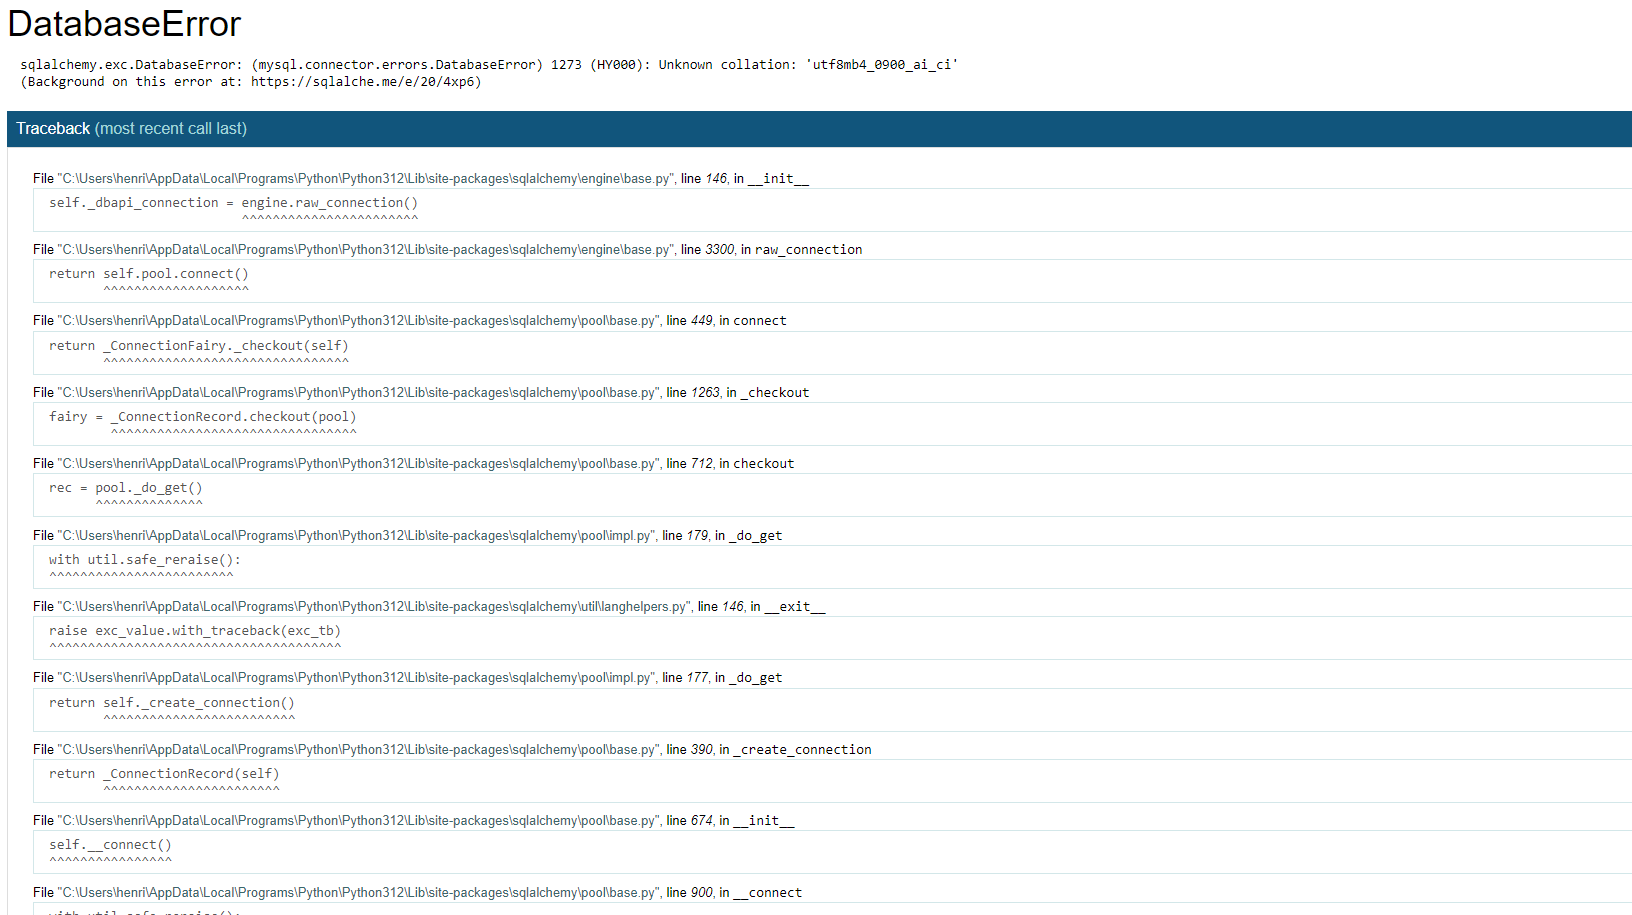The width and height of the screenshot is (1632, 915).
Task: Open frame for langhelpers.py line 146 __exit__
Action: coord(429,607)
